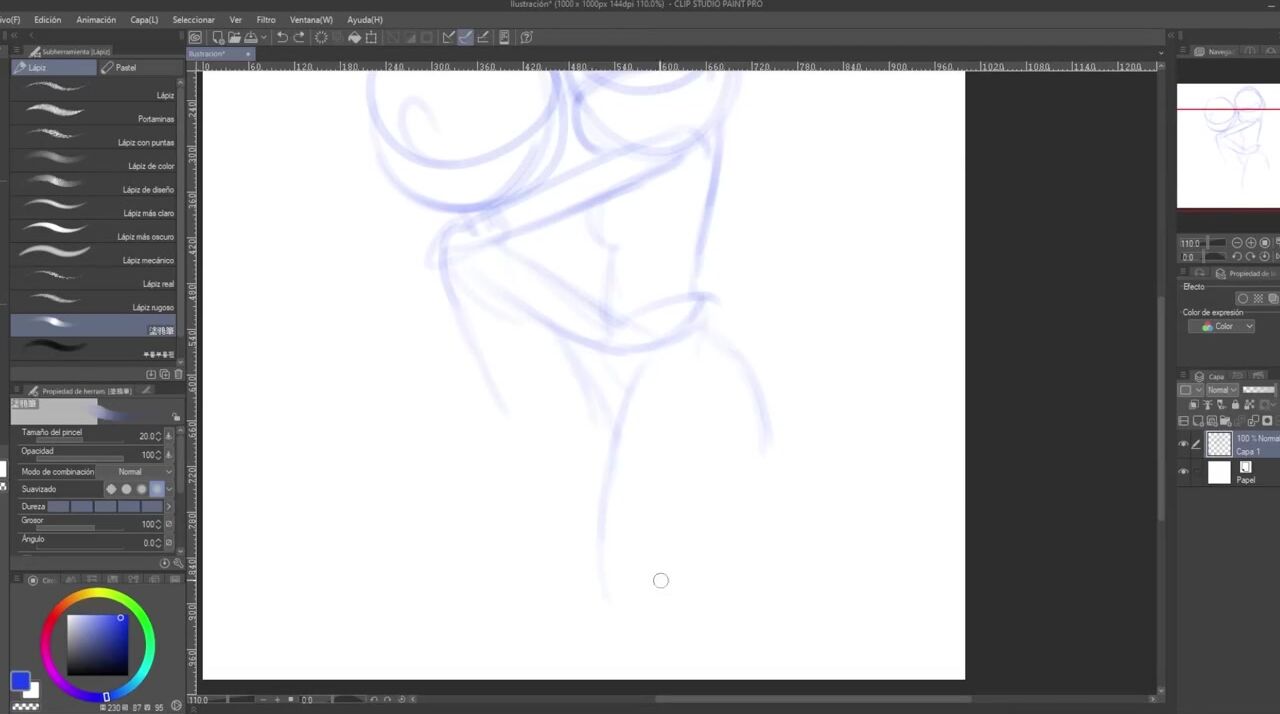The image size is (1280, 714).
Task: Switch to the Pastel tool tab
Action: coord(126,68)
